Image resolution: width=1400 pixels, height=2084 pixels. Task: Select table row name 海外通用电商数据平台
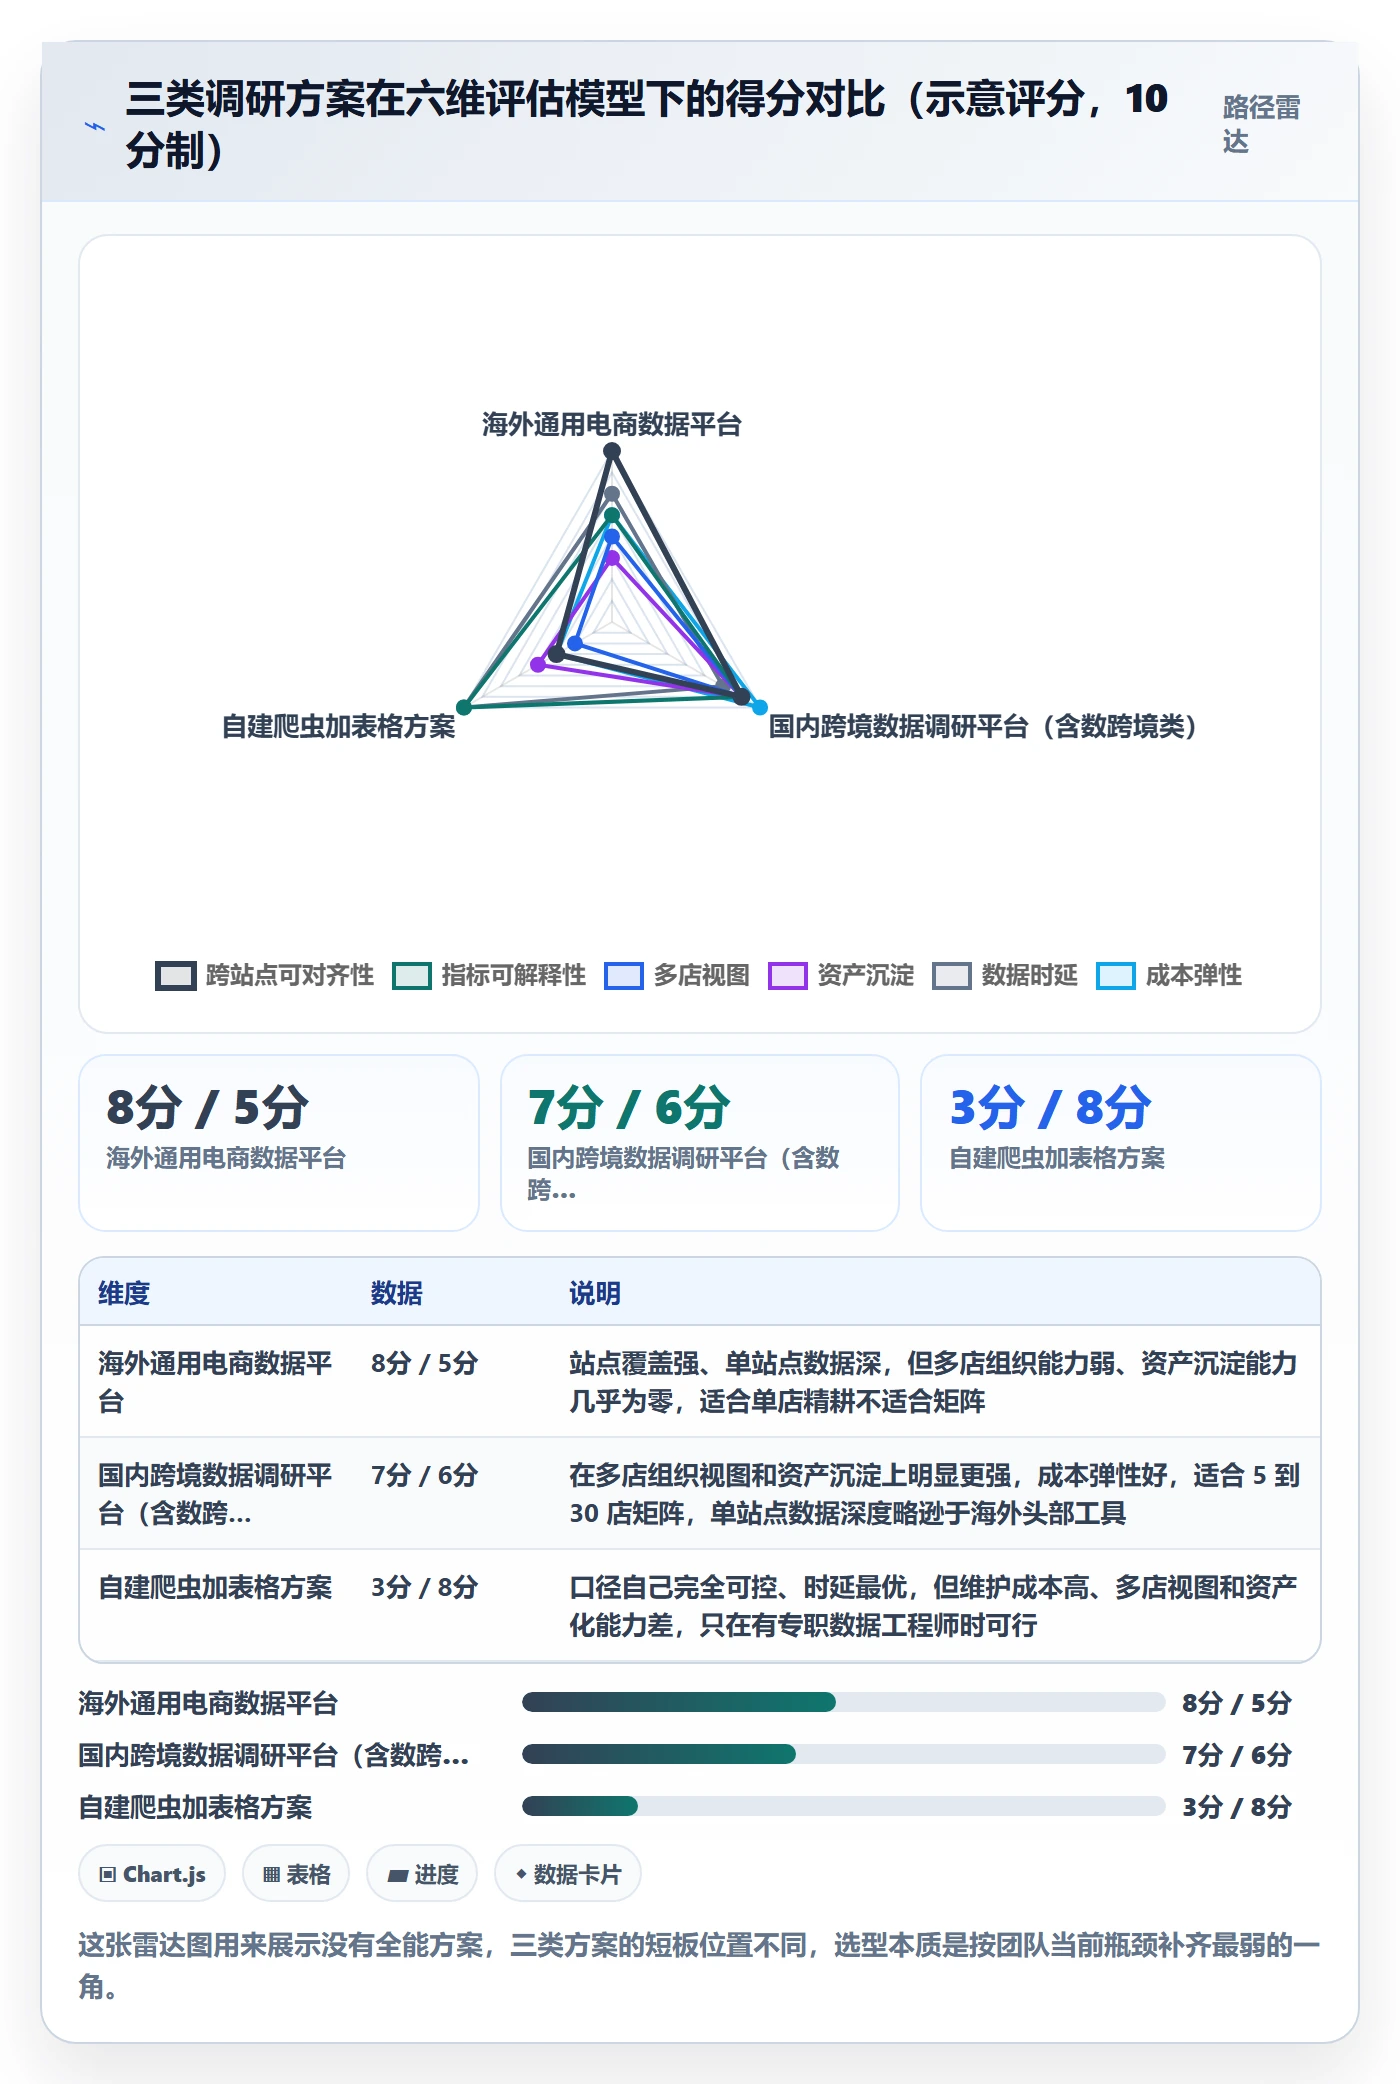click(216, 1382)
